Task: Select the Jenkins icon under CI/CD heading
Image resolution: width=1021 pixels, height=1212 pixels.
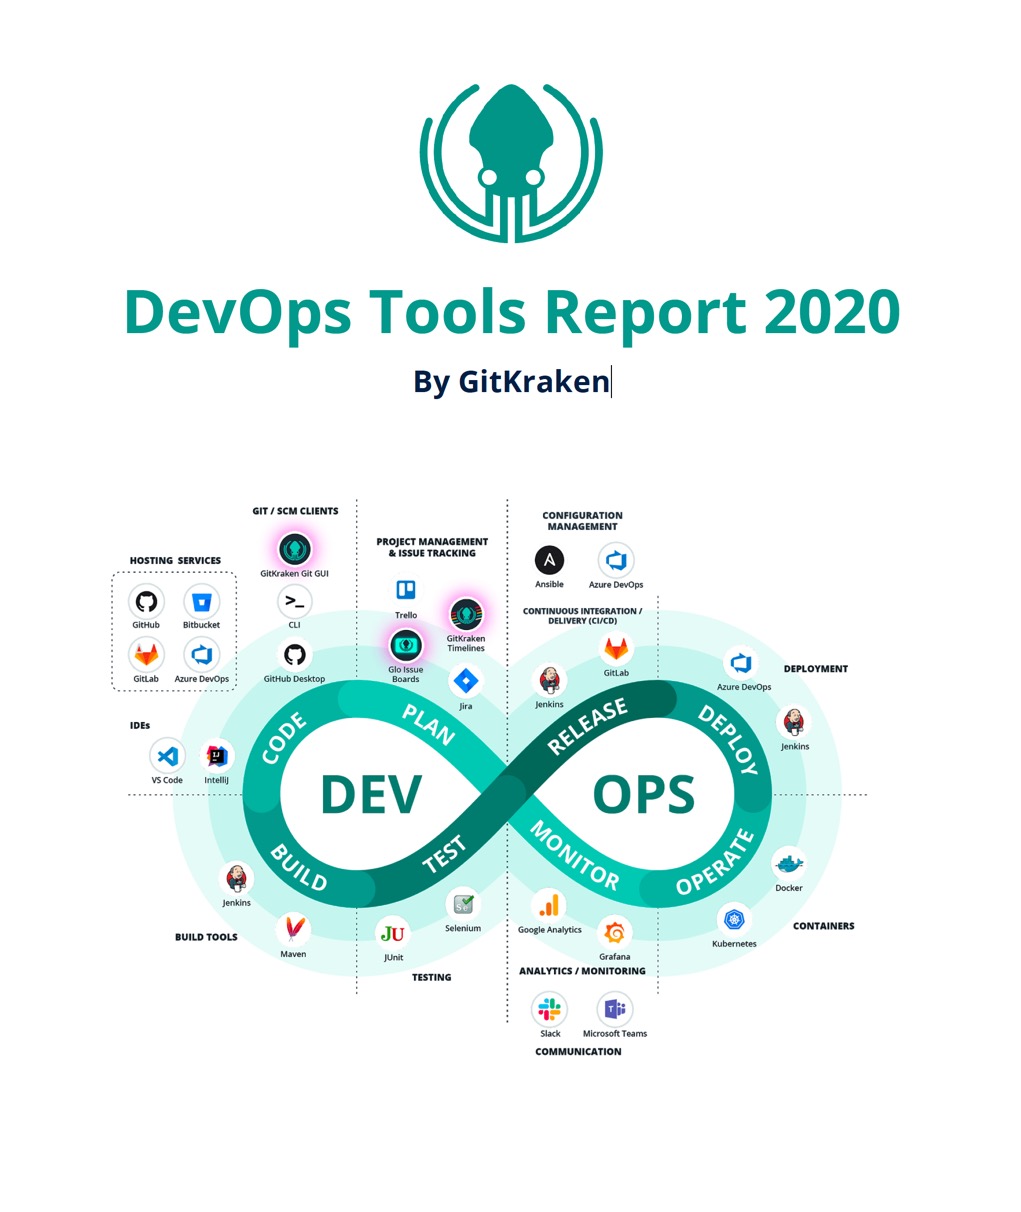Action: [x=549, y=681]
